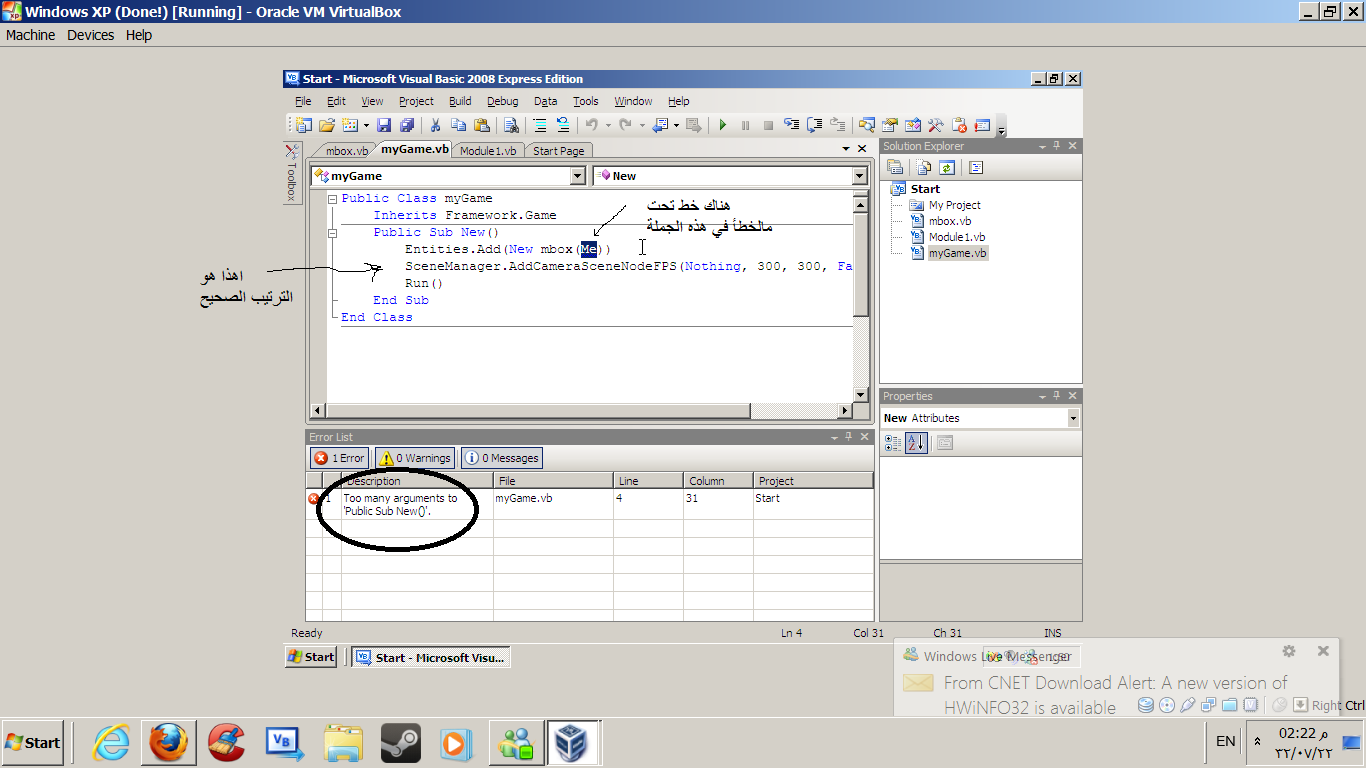Open the Navigate Backward dropdown arrow

pos(676,125)
